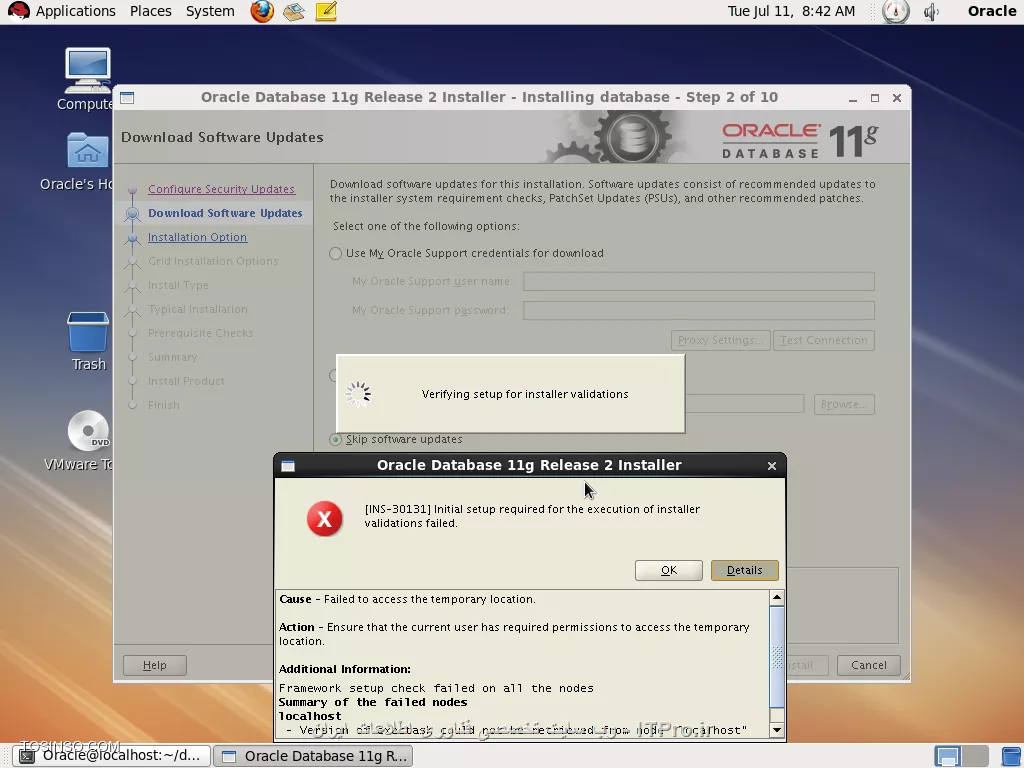1024x768 pixels.
Task: Click the Install Type step
Action: (178, 285)
